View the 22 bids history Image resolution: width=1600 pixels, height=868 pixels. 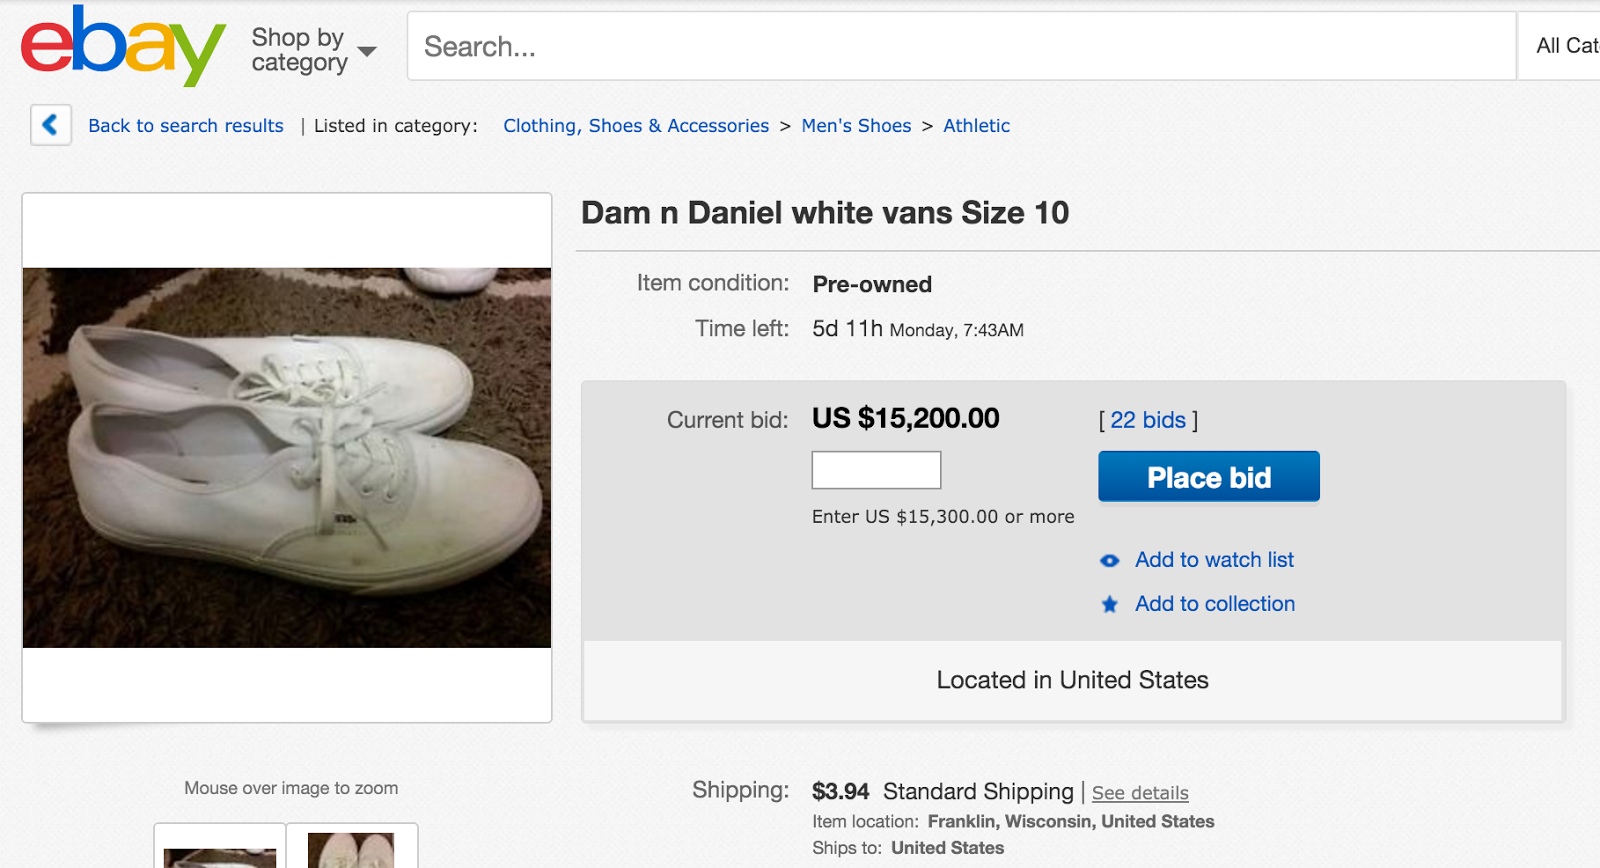1148,420
